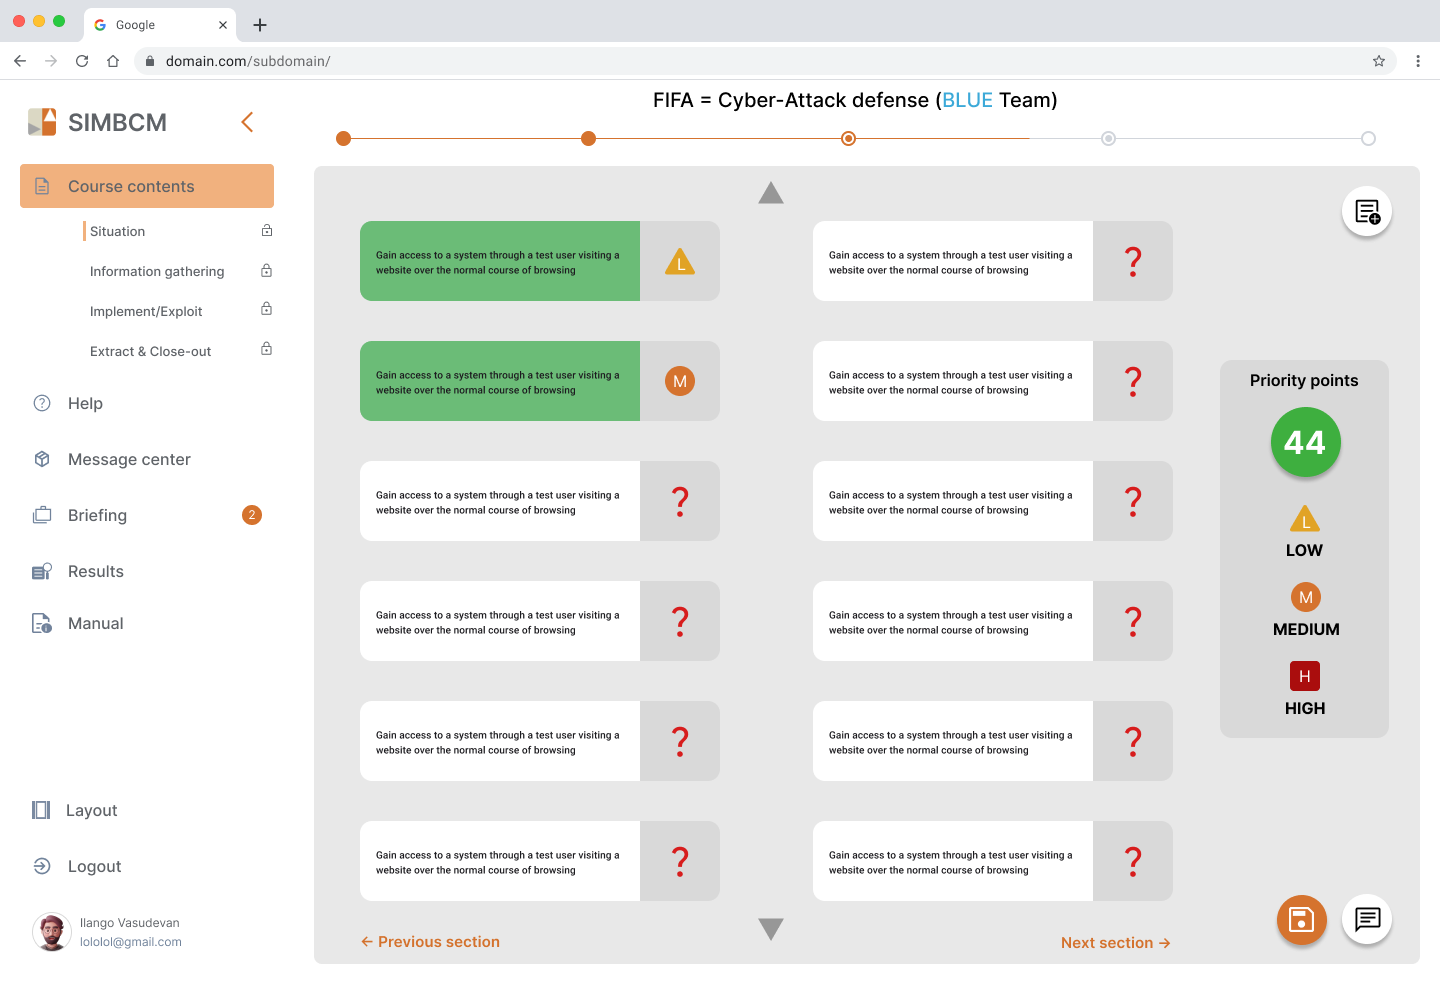Screen dimensions: 1440x984
Task: Click lock icon beside Information gathering
Action: click(267, 270)
